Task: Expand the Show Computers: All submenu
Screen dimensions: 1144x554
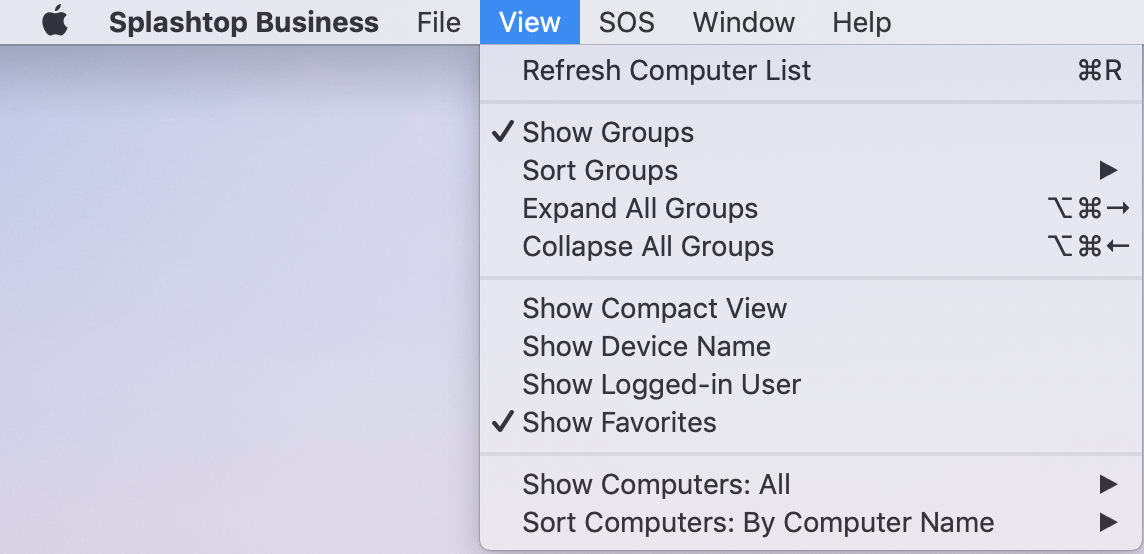Action: (x=811, y=484)
